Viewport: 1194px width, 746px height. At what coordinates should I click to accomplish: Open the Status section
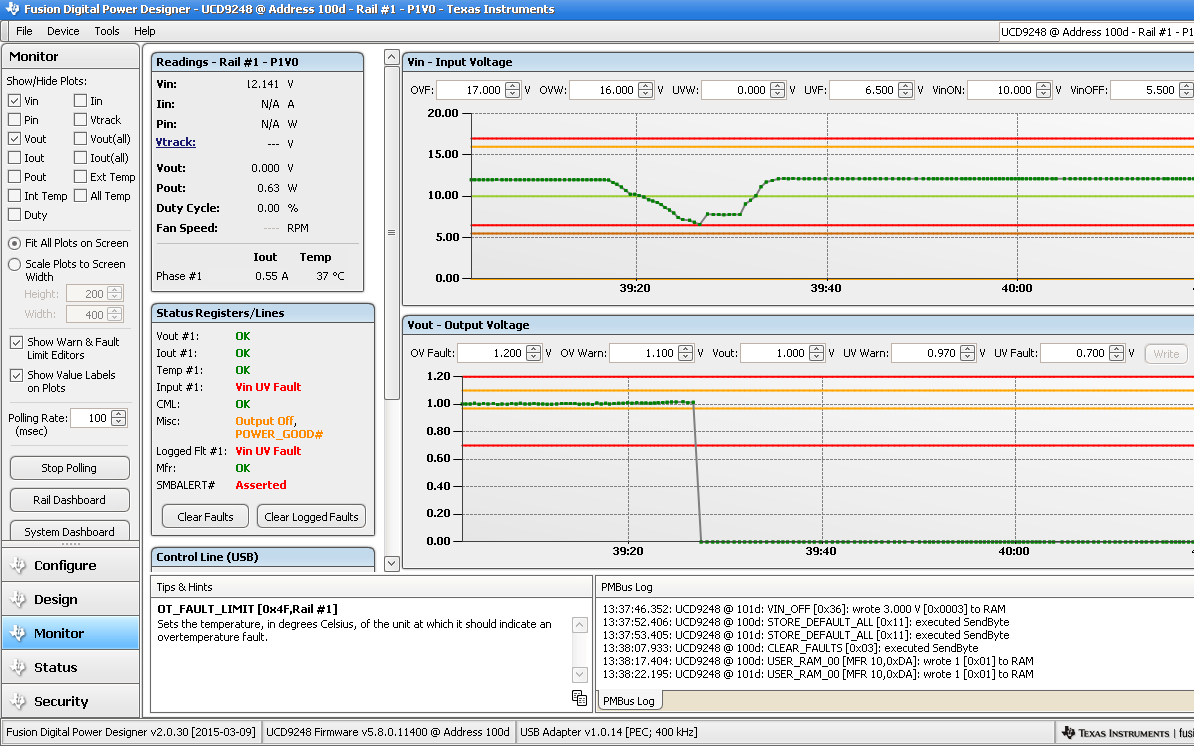coord(71,668)
